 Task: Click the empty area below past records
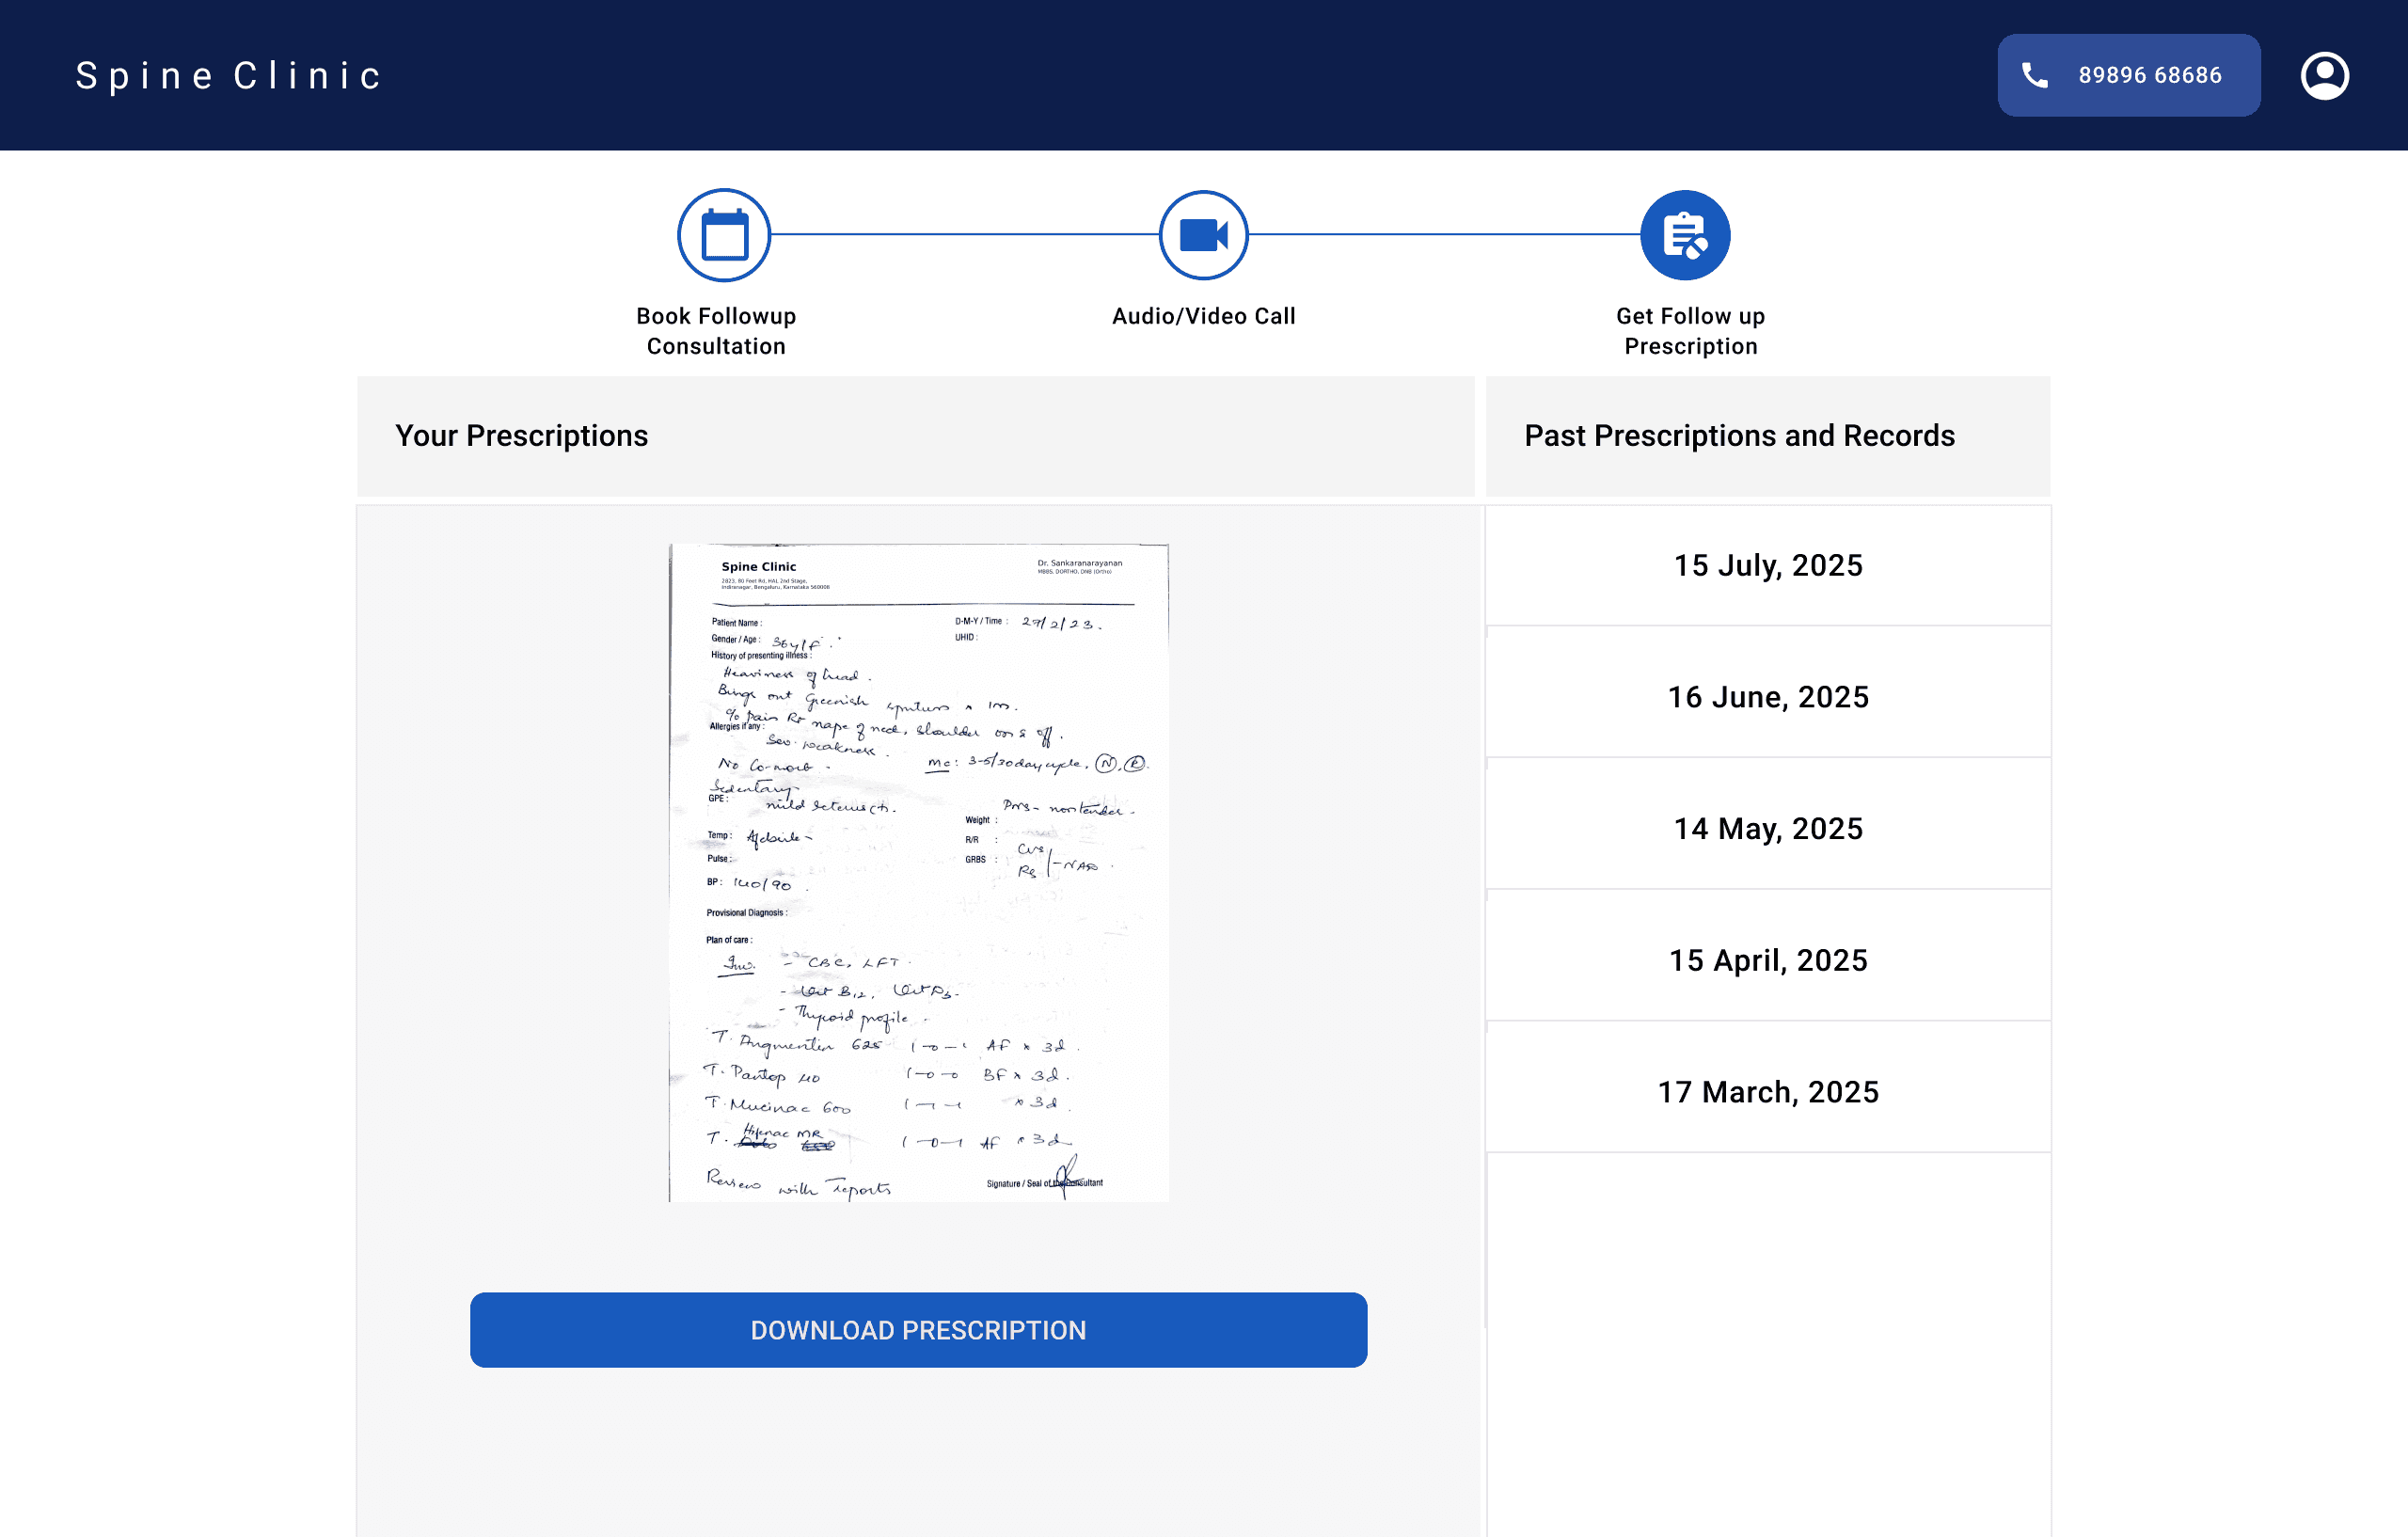[1767, 1340]
